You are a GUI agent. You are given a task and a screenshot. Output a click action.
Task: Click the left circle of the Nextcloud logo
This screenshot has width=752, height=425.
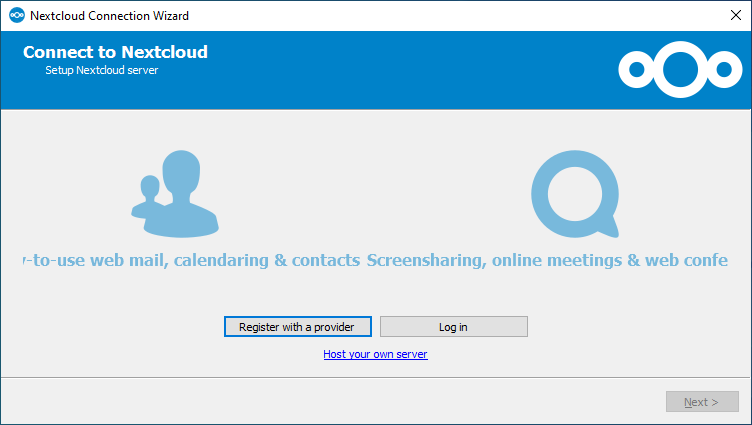[637, 70]
